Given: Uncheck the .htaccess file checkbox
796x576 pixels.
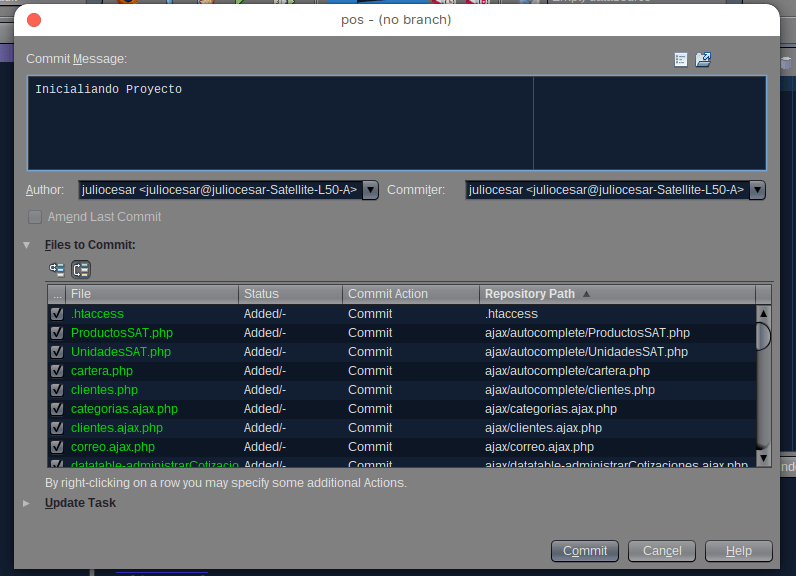Looking at the screenshot, I should (57, 314).
